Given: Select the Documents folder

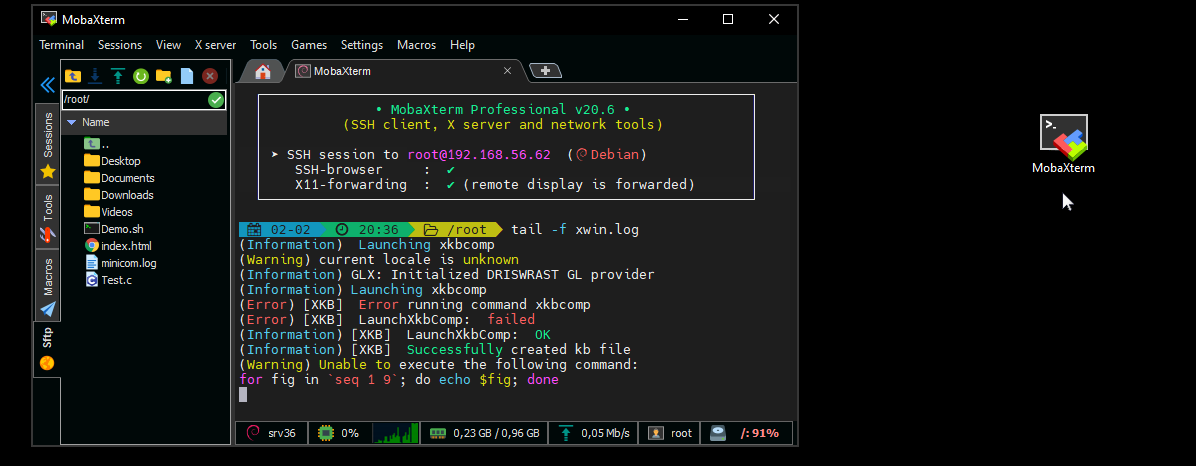Looking at the screenshot, I should click(118, 178).
